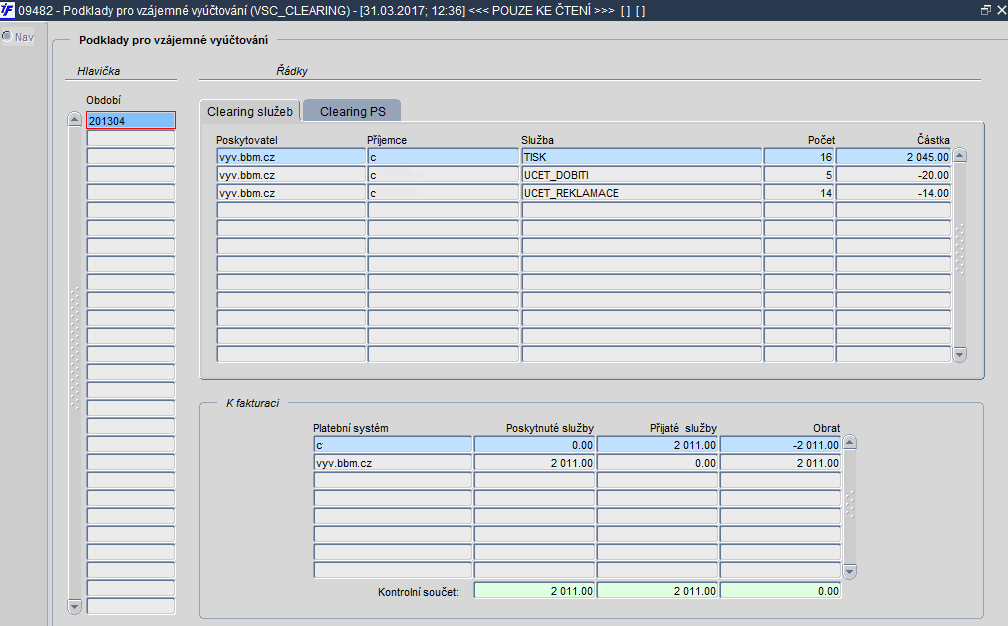Click Přijaté služby value 2 011.00 first row
This screenshot has height=626, width=1008.
click(x=657, y=445)
